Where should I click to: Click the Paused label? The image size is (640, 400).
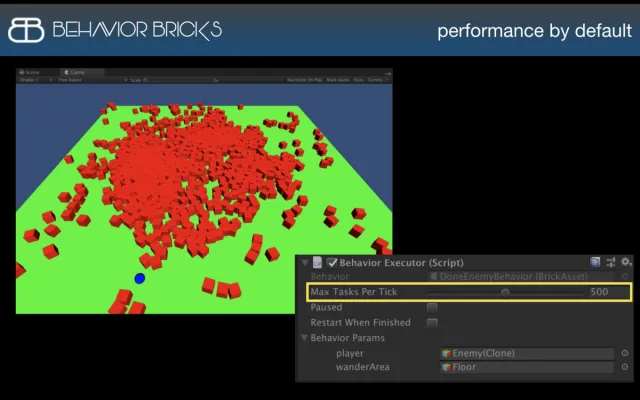click(326, 307)
